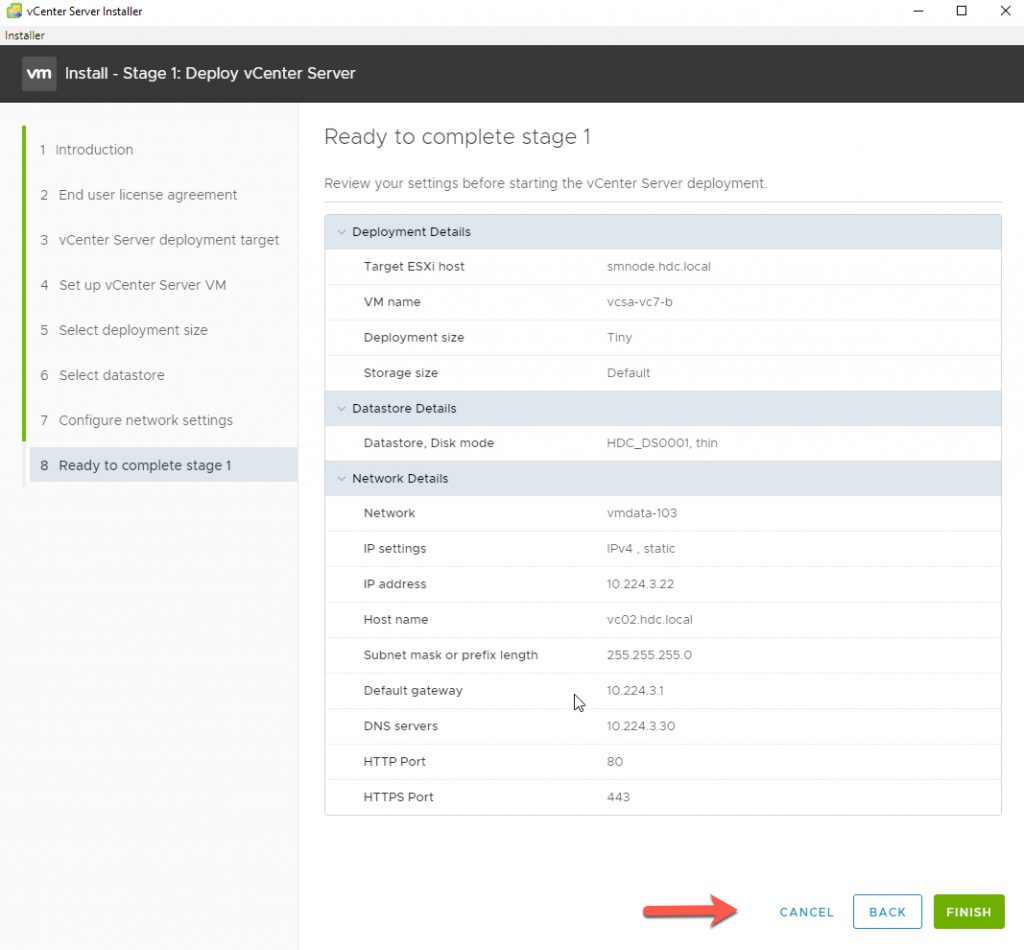Click the Network row label
This screenshot has width=1024, height=950.
click(x=389, y=513)
